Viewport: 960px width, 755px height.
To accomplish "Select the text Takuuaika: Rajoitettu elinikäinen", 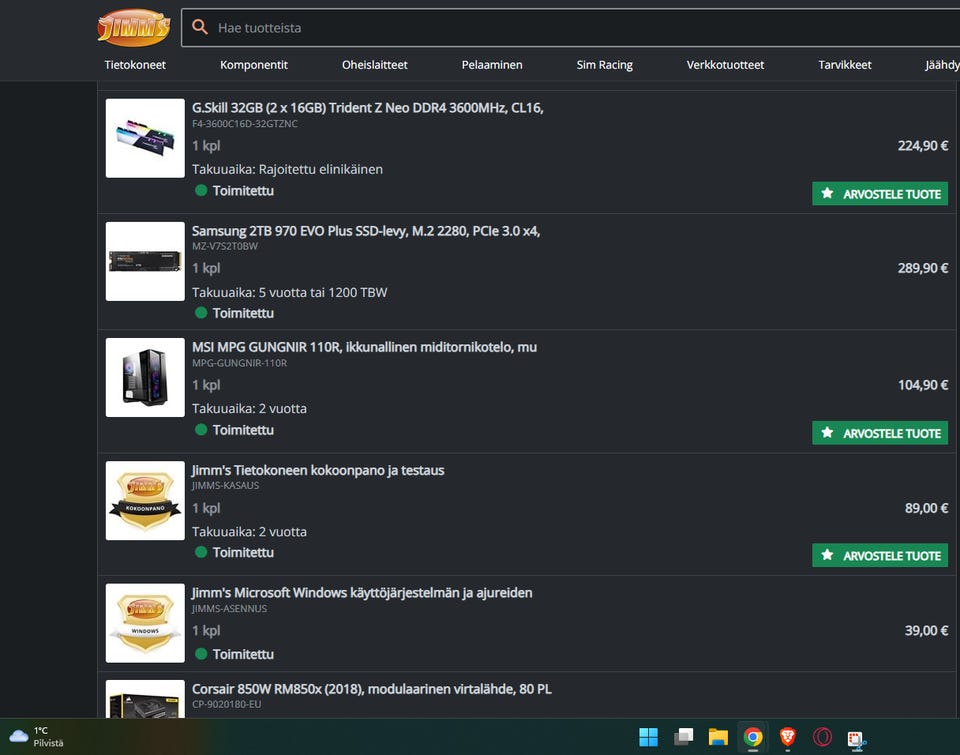I will click(x=287, y=170).
